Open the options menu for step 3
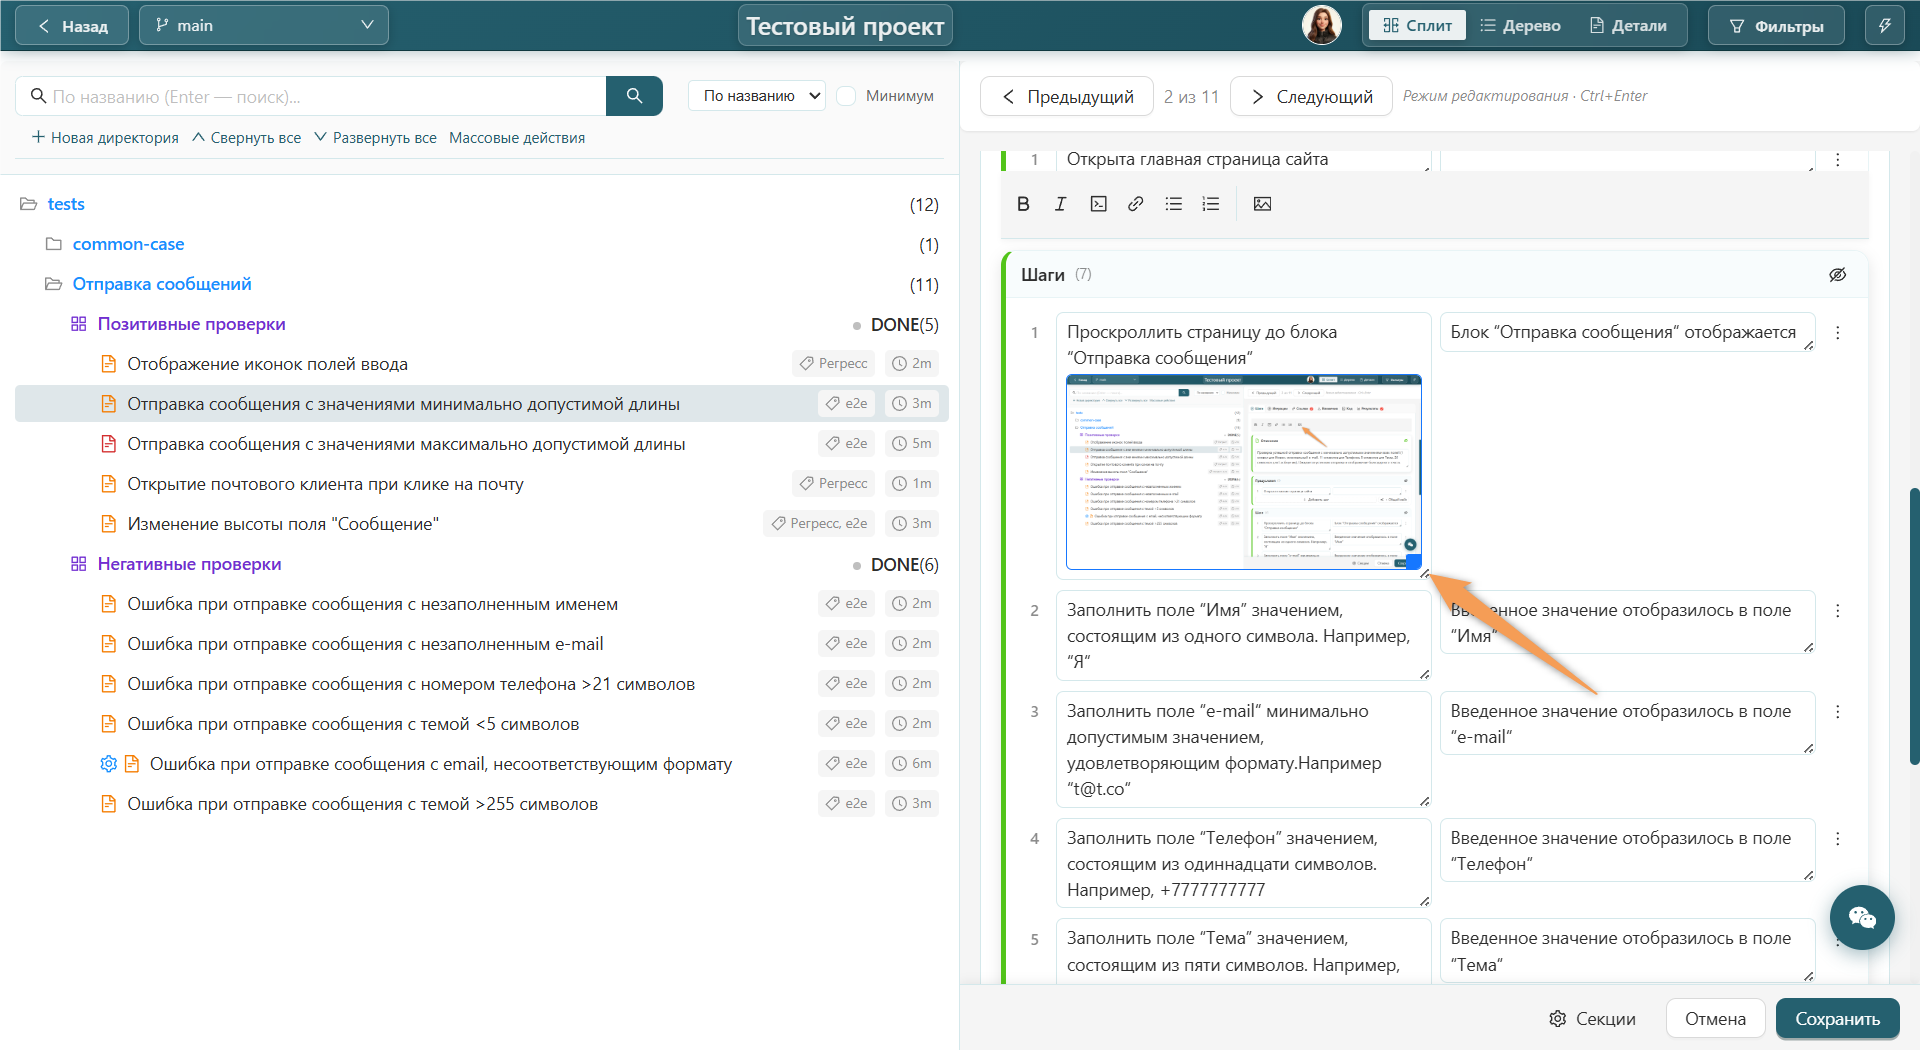 1838,712
